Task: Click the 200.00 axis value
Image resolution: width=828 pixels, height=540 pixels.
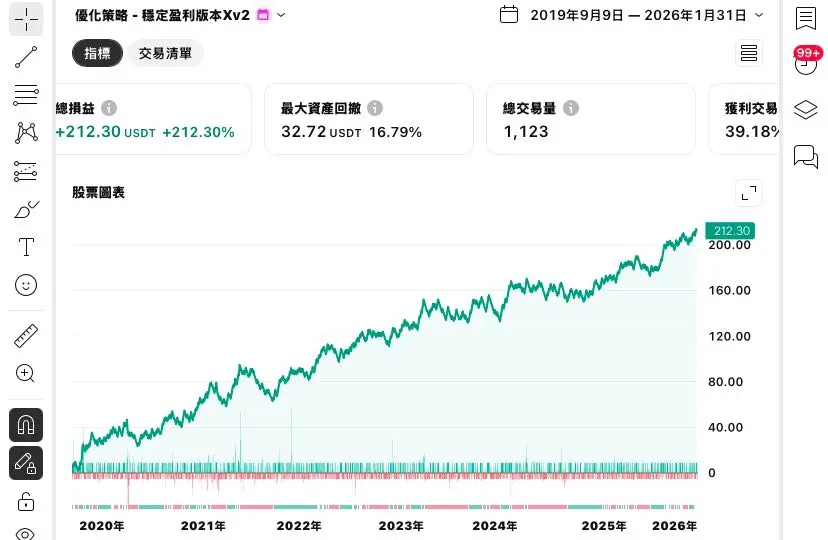Action: pos(729,245)
